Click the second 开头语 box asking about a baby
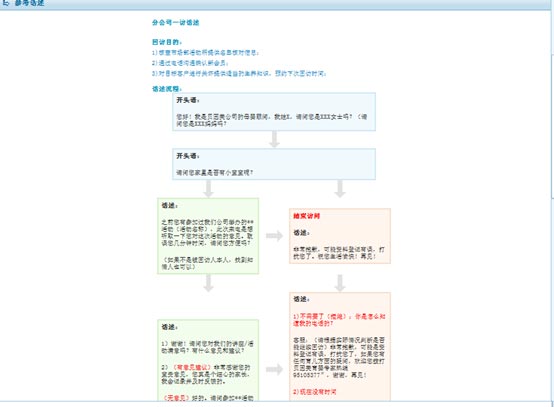Viewport: 554px width, 407px height. 274,164
